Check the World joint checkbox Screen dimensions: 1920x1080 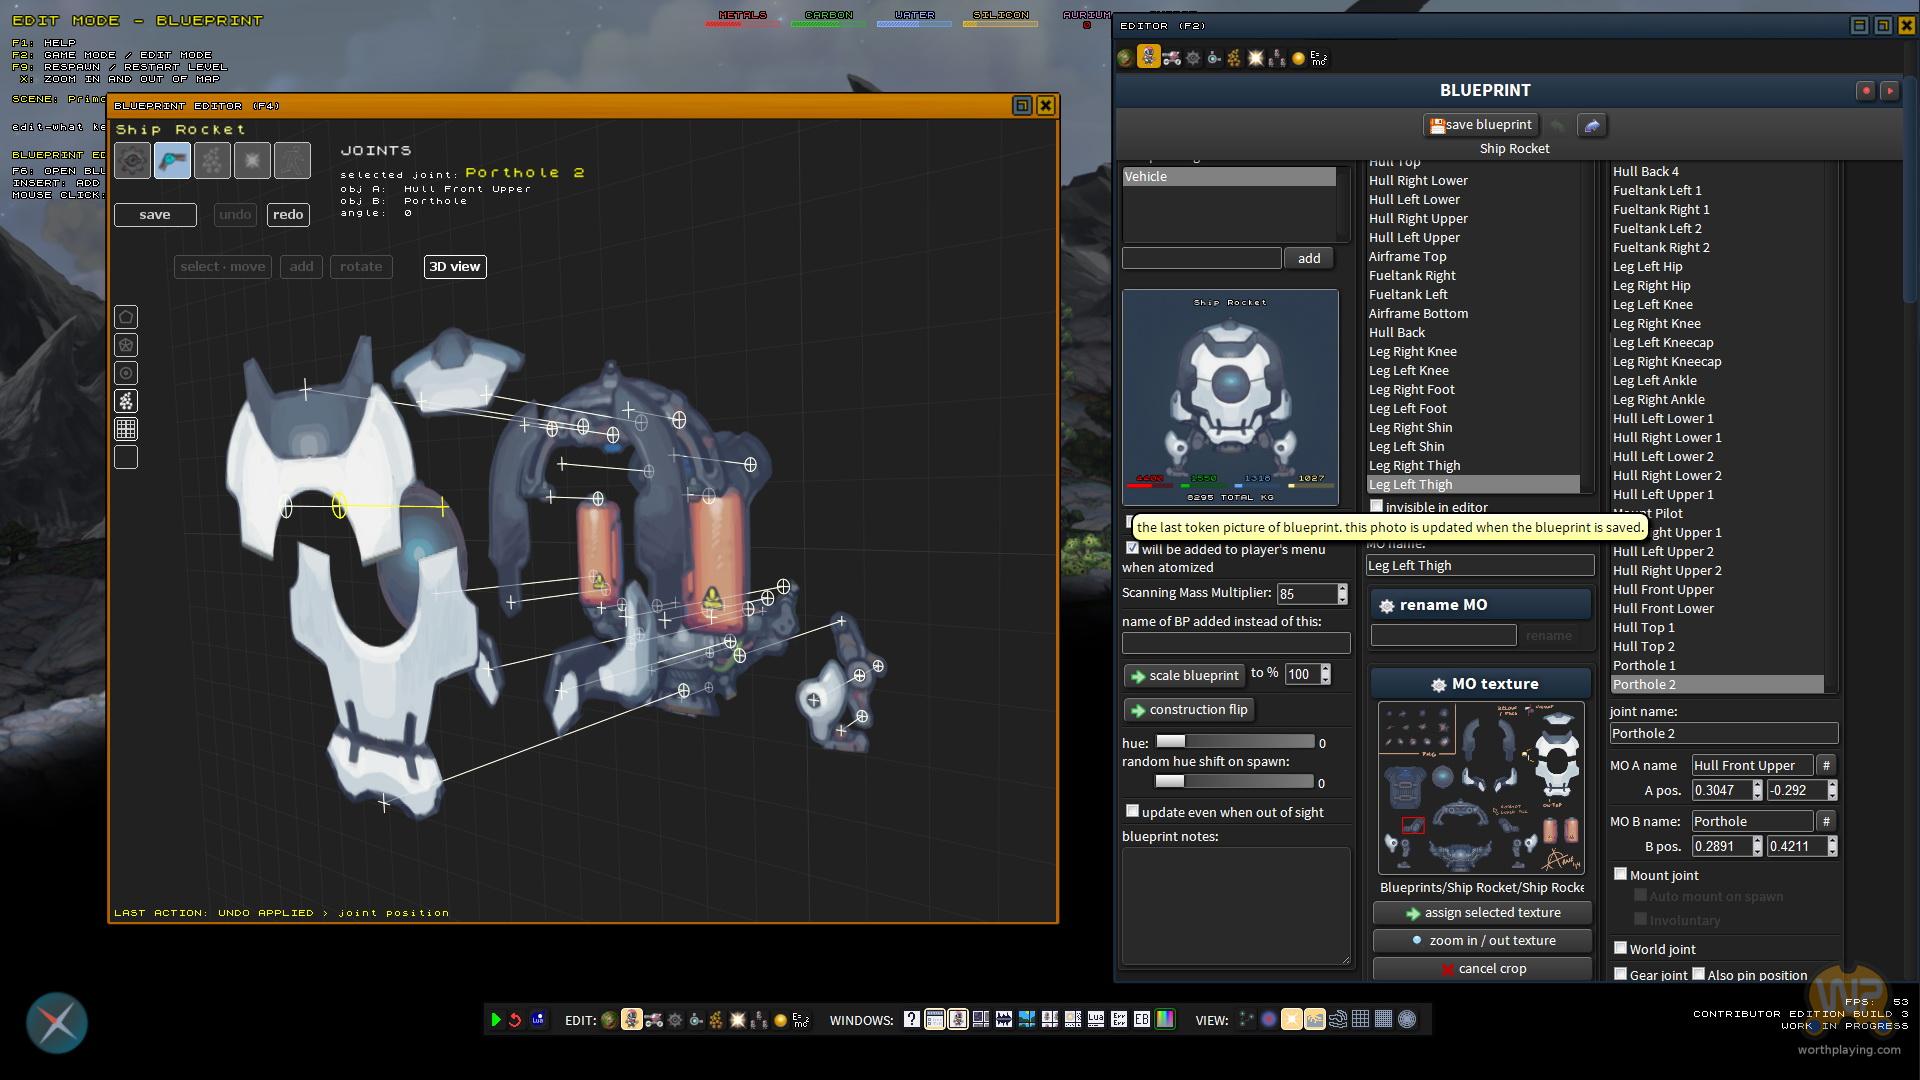point(1620,948)
